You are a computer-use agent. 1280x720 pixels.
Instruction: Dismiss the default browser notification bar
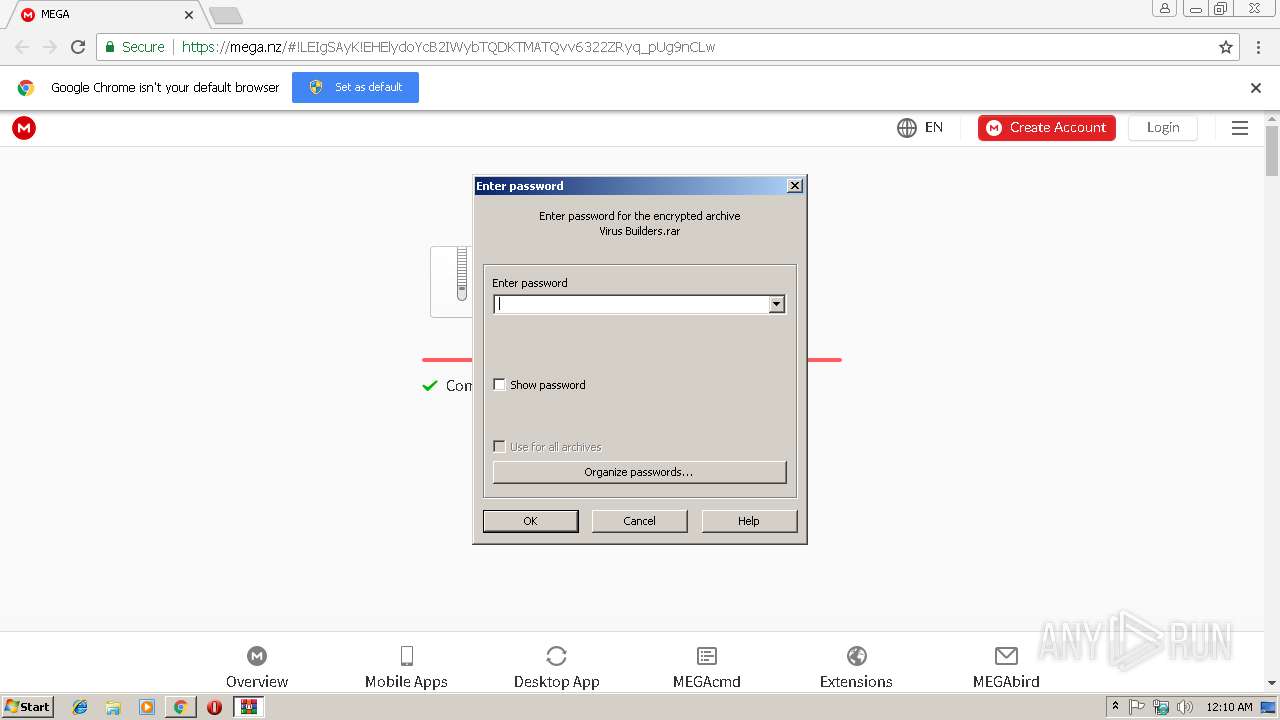[1256, 88]
